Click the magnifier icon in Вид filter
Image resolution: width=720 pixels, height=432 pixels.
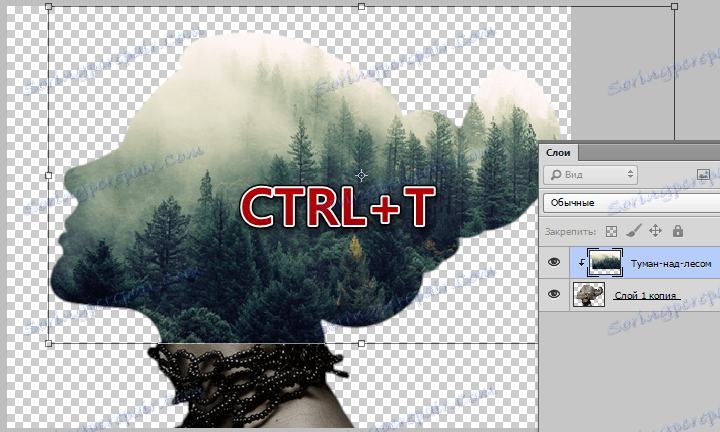(x=556, y=175)
